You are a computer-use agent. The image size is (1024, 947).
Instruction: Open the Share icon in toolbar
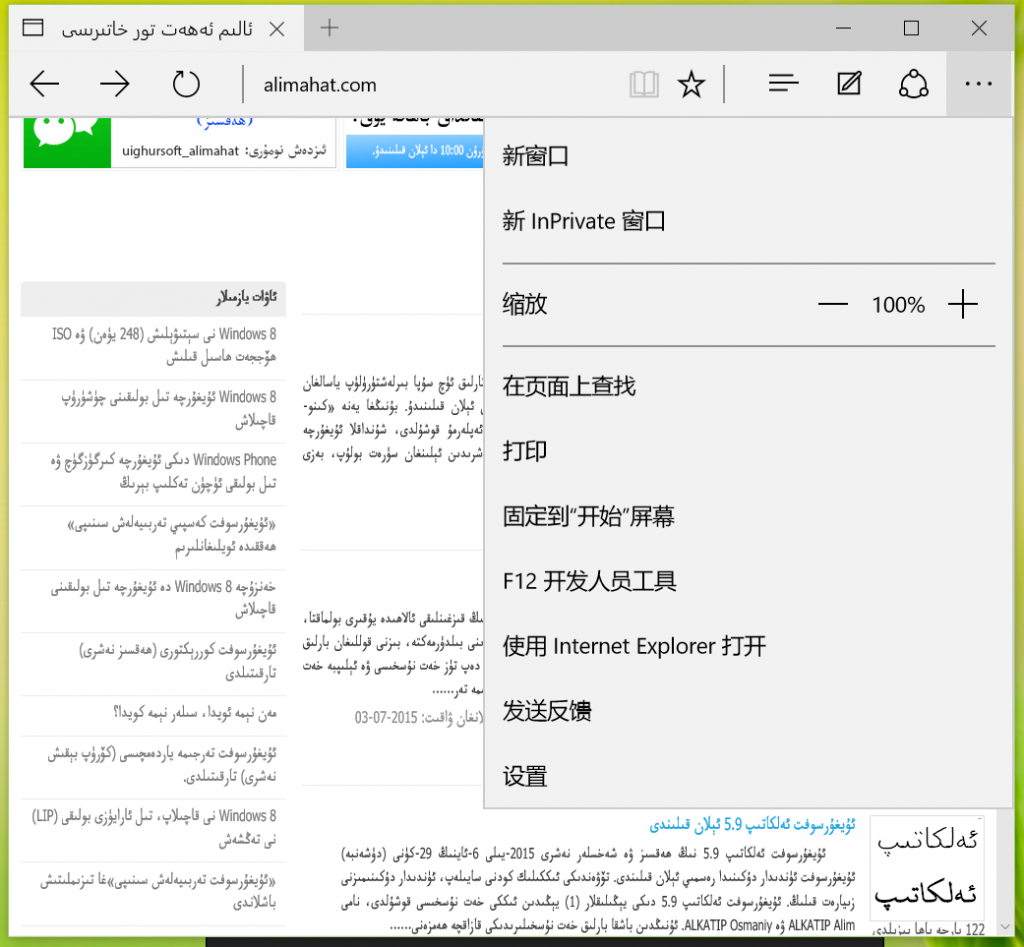pyautogui.click(x=914, y=84)
